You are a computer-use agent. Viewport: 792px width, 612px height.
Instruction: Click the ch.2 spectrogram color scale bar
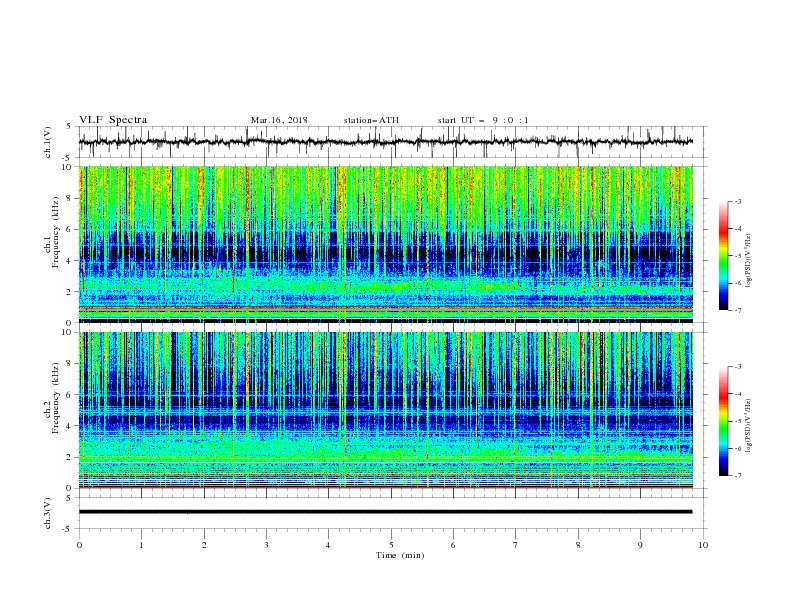click(x=723, y=421)
